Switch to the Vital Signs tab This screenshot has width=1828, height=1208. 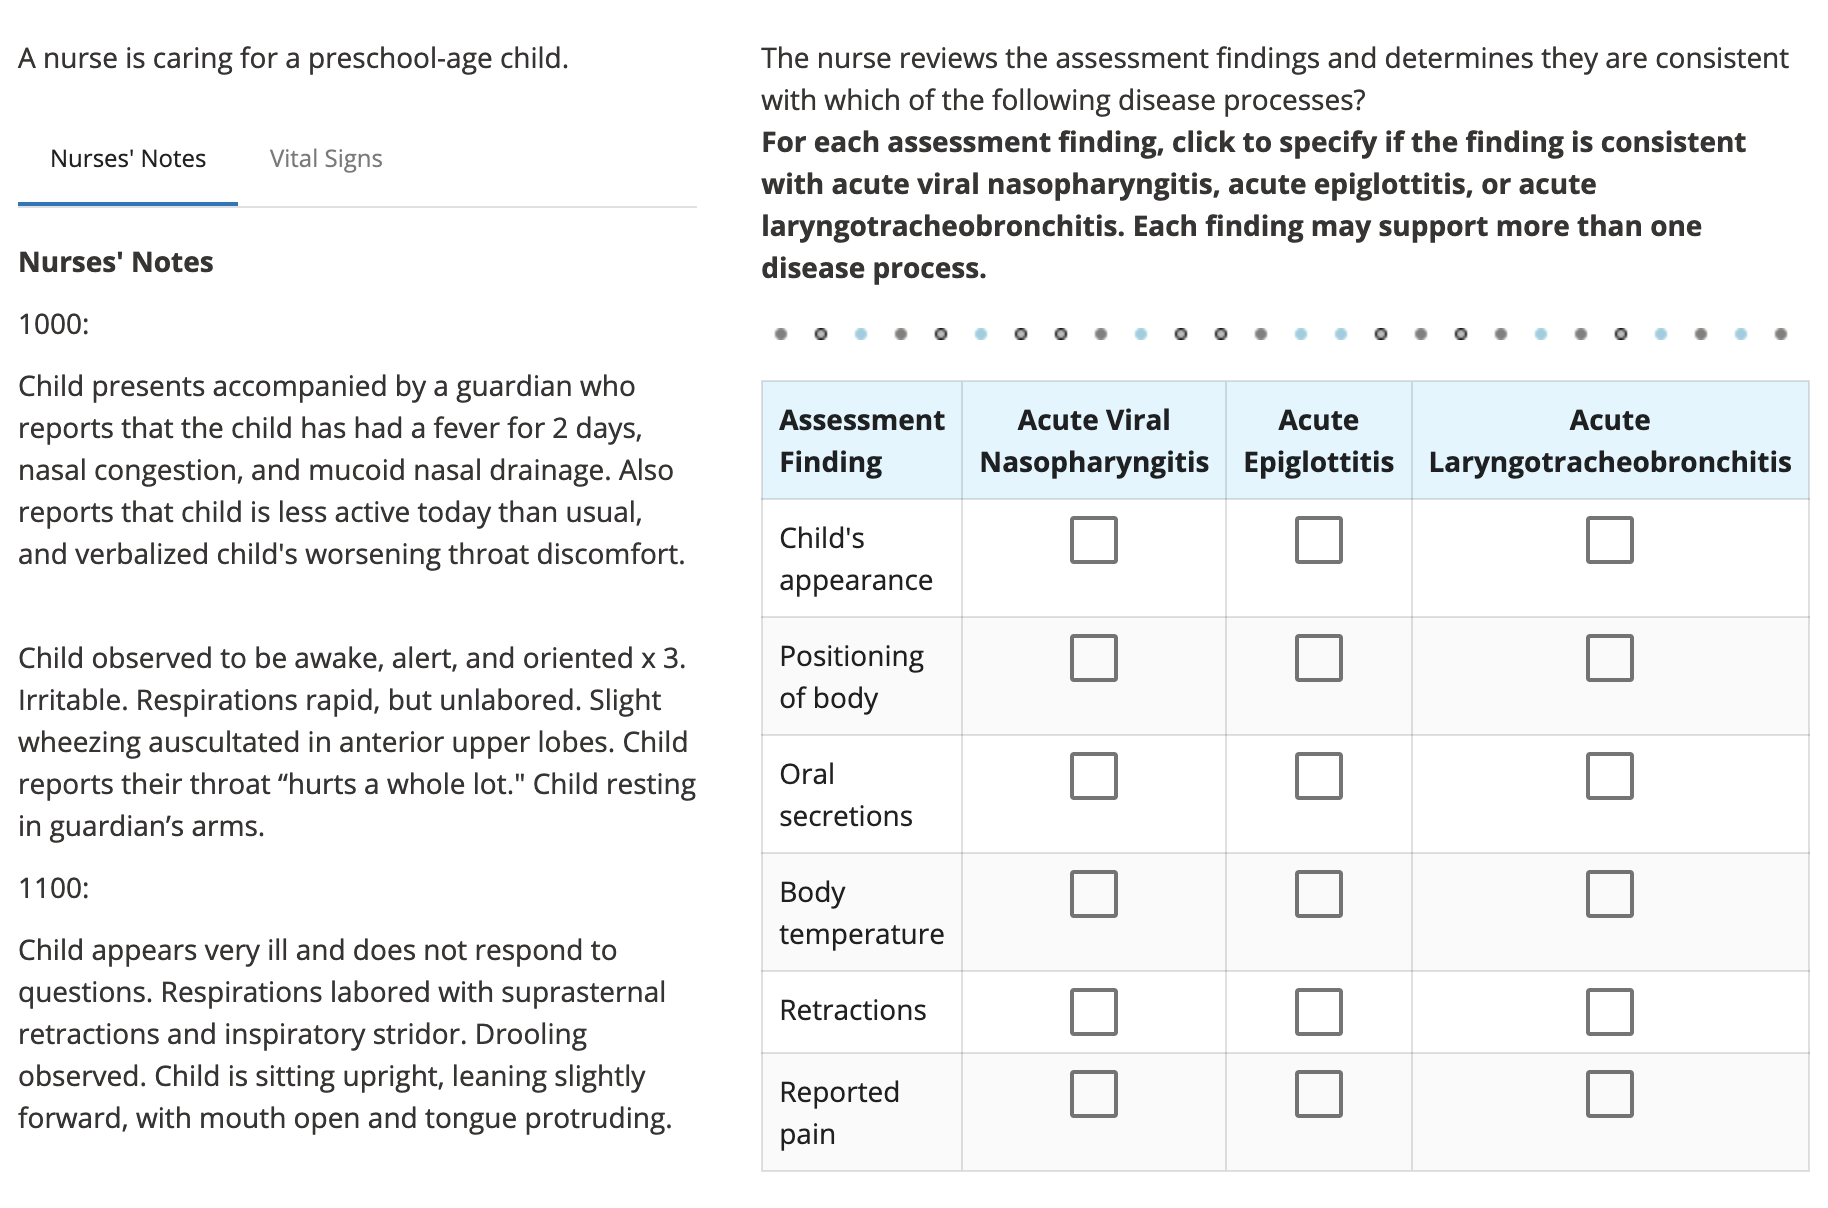[x=325, y=158]
